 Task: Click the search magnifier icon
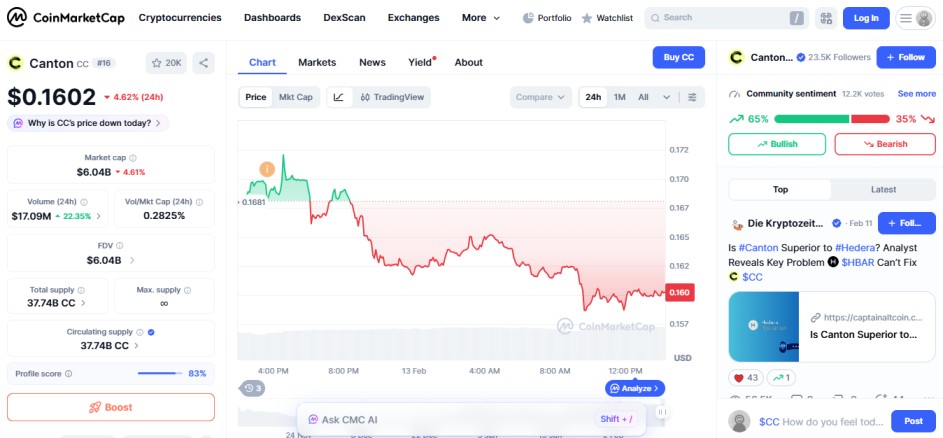655,18
